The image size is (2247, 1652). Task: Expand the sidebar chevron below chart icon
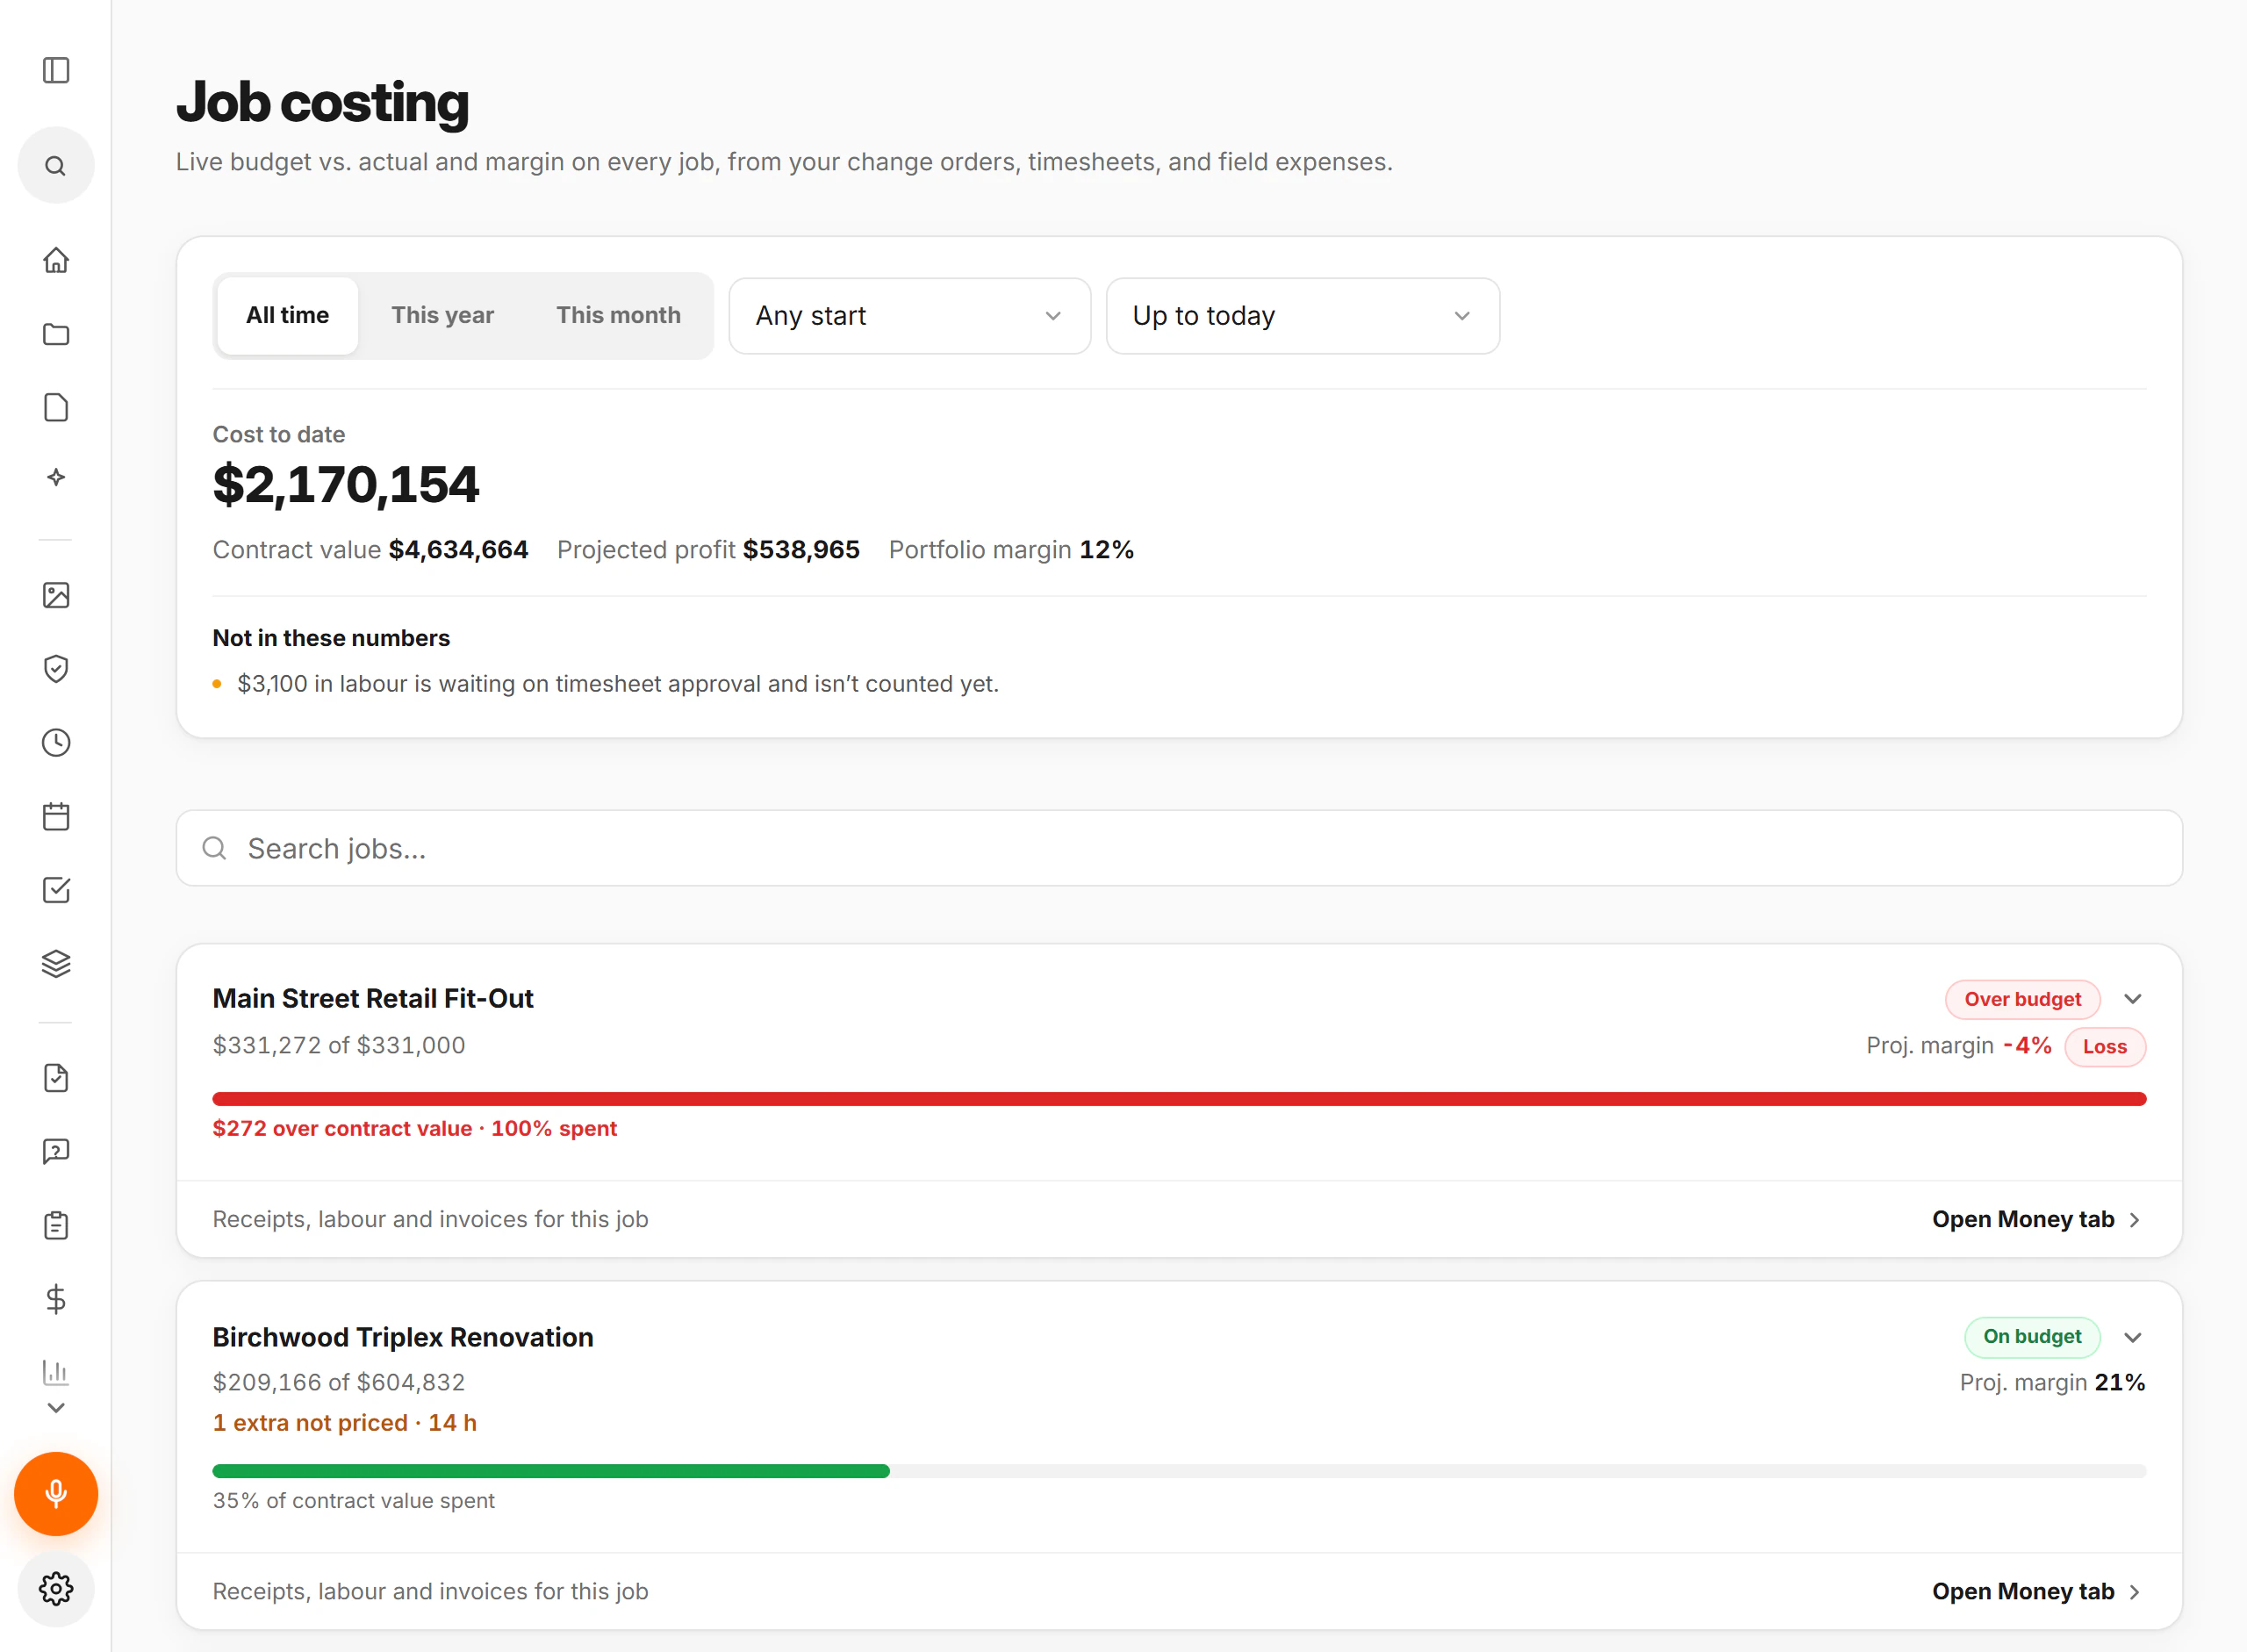tap(56, 1408)
